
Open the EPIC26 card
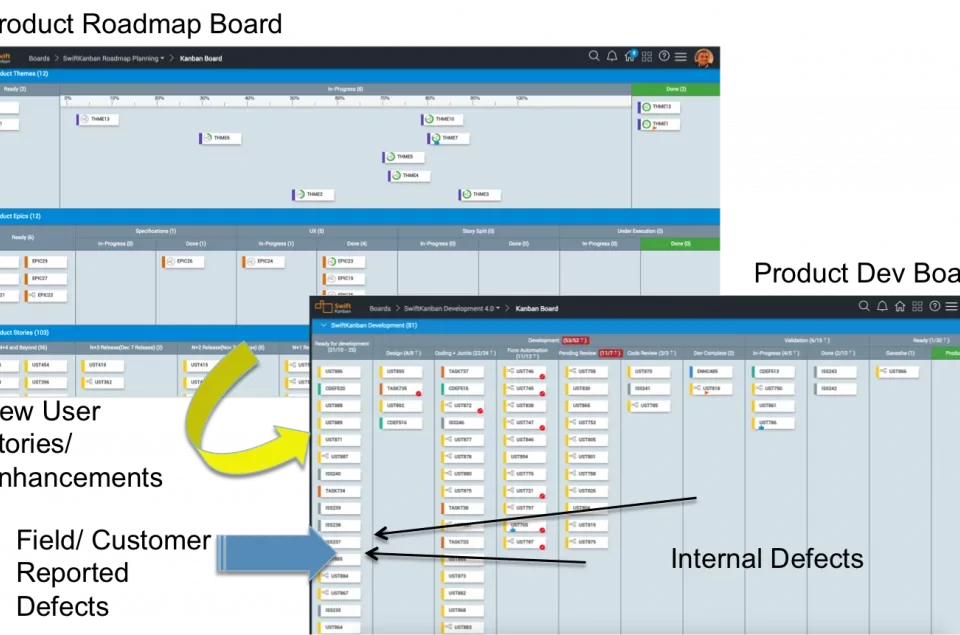point(183,261)
